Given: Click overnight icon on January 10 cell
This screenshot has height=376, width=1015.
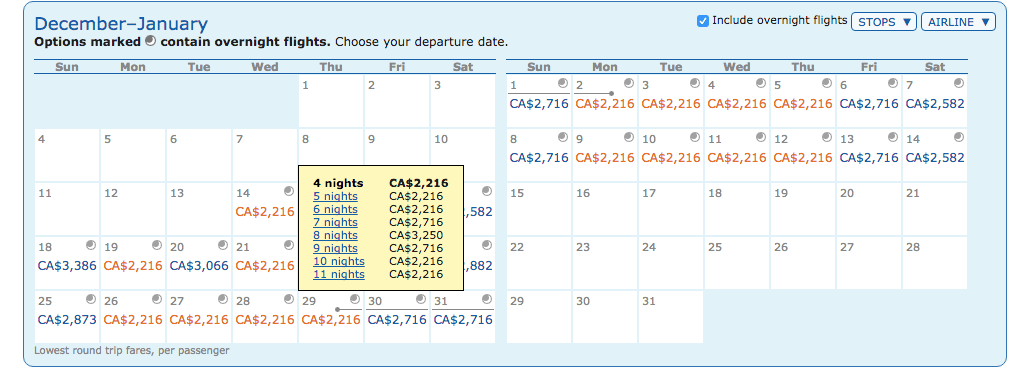Looking at the screenshot, I should (695, 137).
